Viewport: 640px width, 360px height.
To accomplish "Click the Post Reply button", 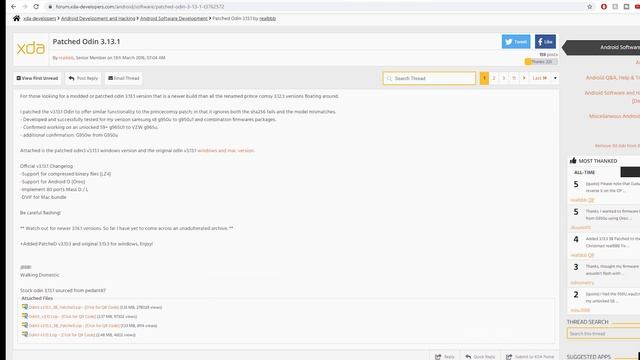I will [x=83, y=78].
